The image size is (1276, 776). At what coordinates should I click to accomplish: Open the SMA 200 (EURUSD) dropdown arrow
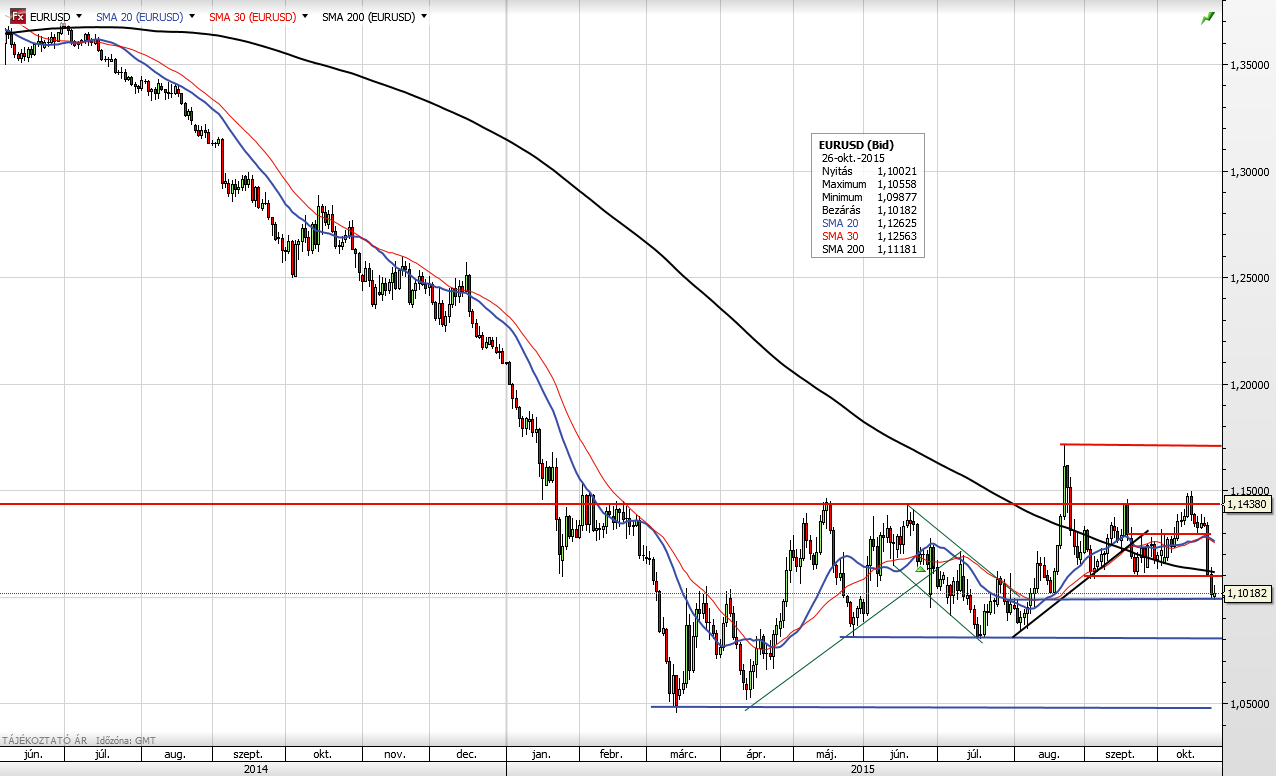point(424,16)
